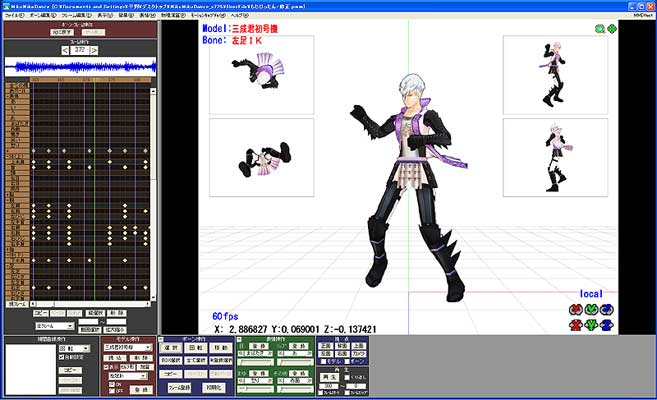Open the 表示(V) menu

point(105,15)
